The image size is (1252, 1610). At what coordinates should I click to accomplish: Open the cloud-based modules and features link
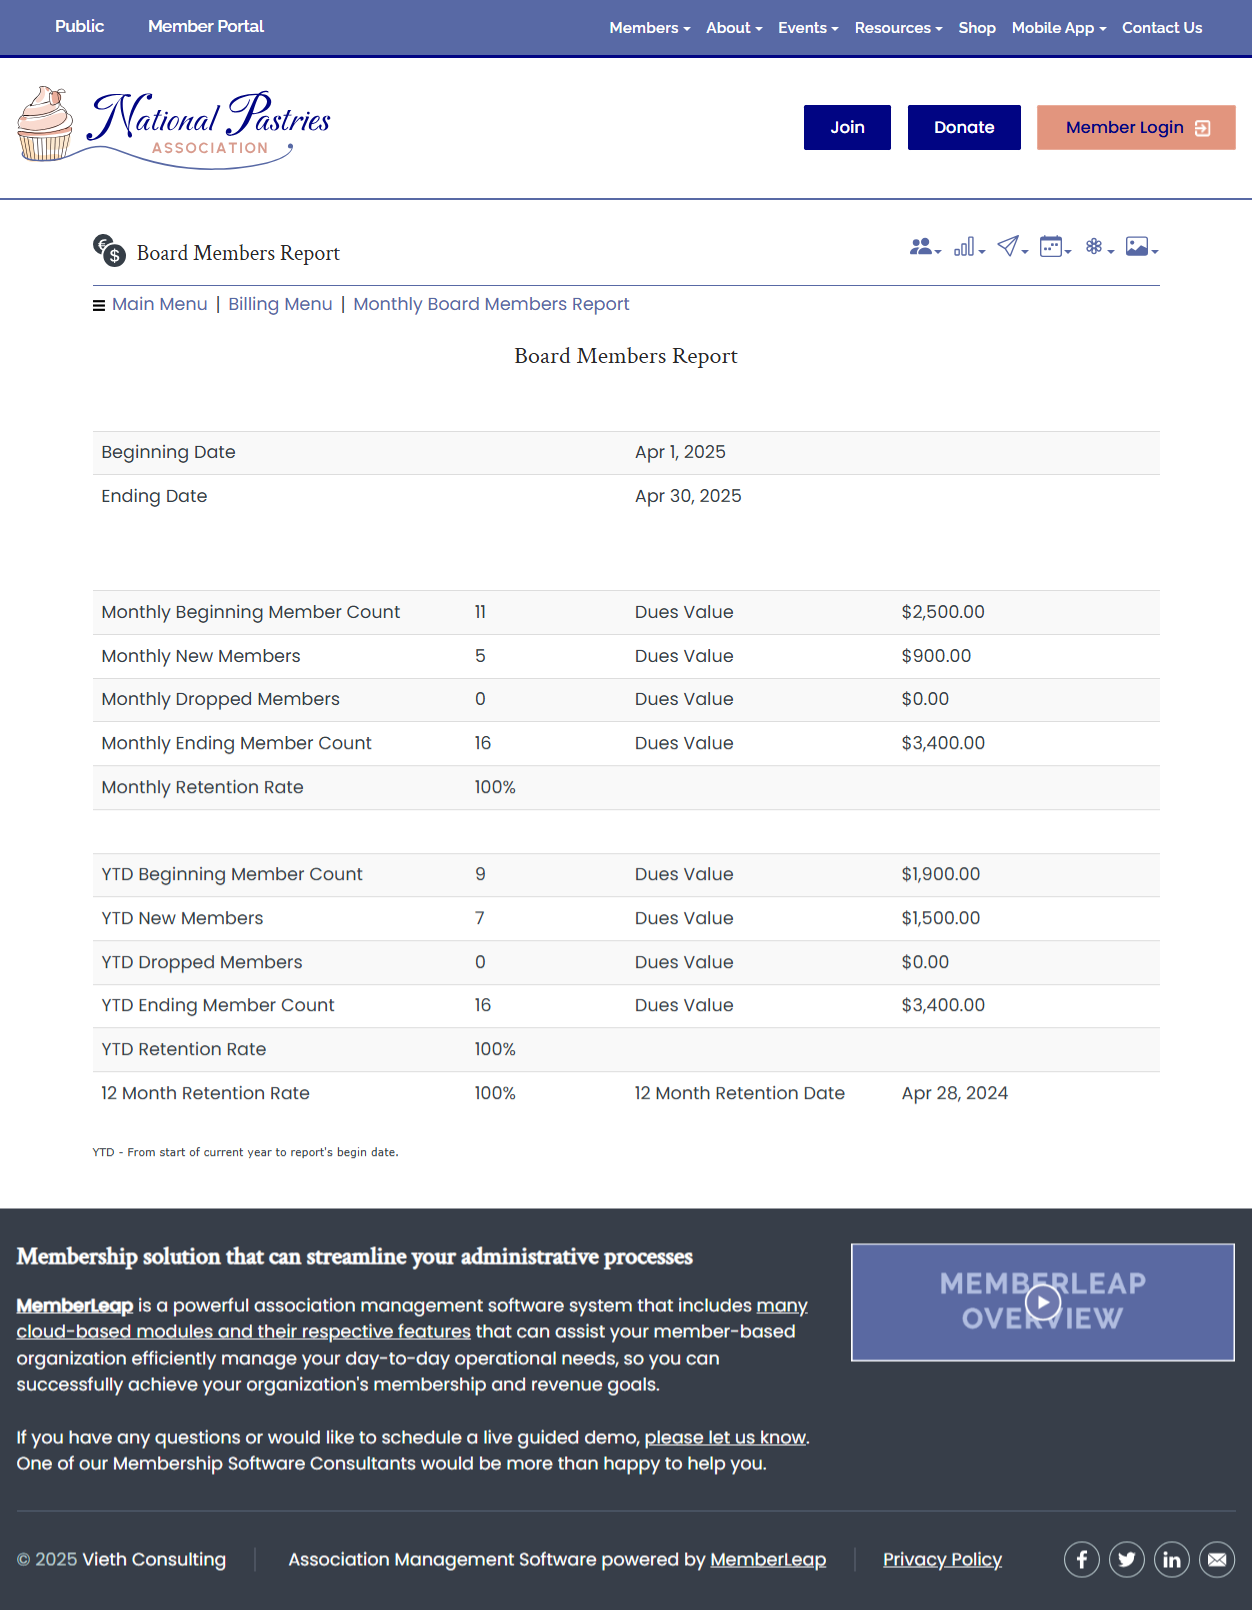(x=243, y=1332)
